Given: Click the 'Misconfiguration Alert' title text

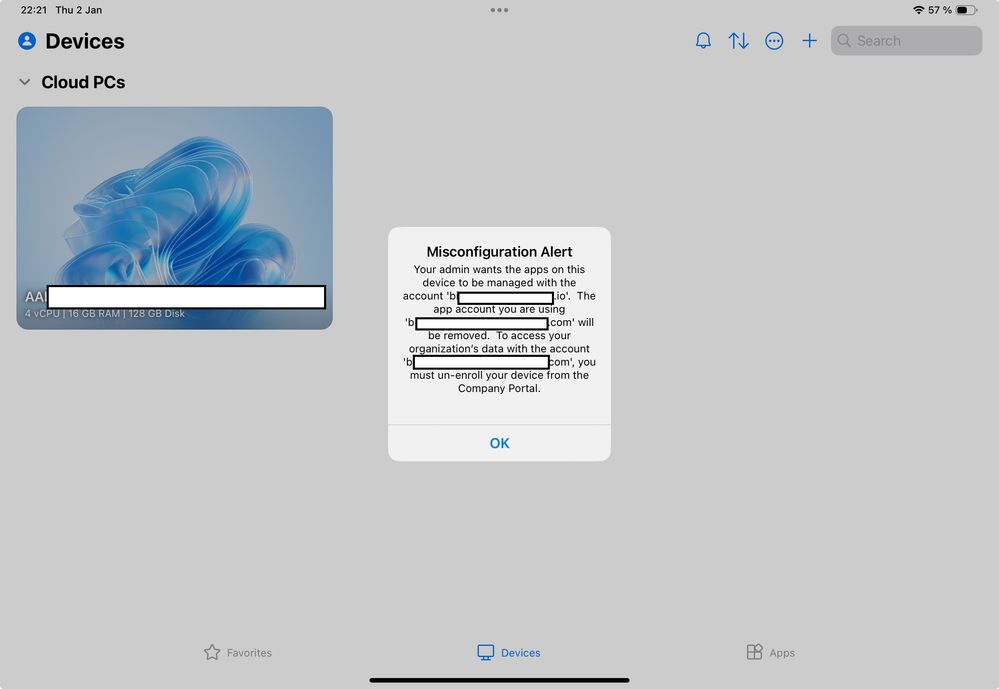Looking at the screenshot, I should pos(500,252).
